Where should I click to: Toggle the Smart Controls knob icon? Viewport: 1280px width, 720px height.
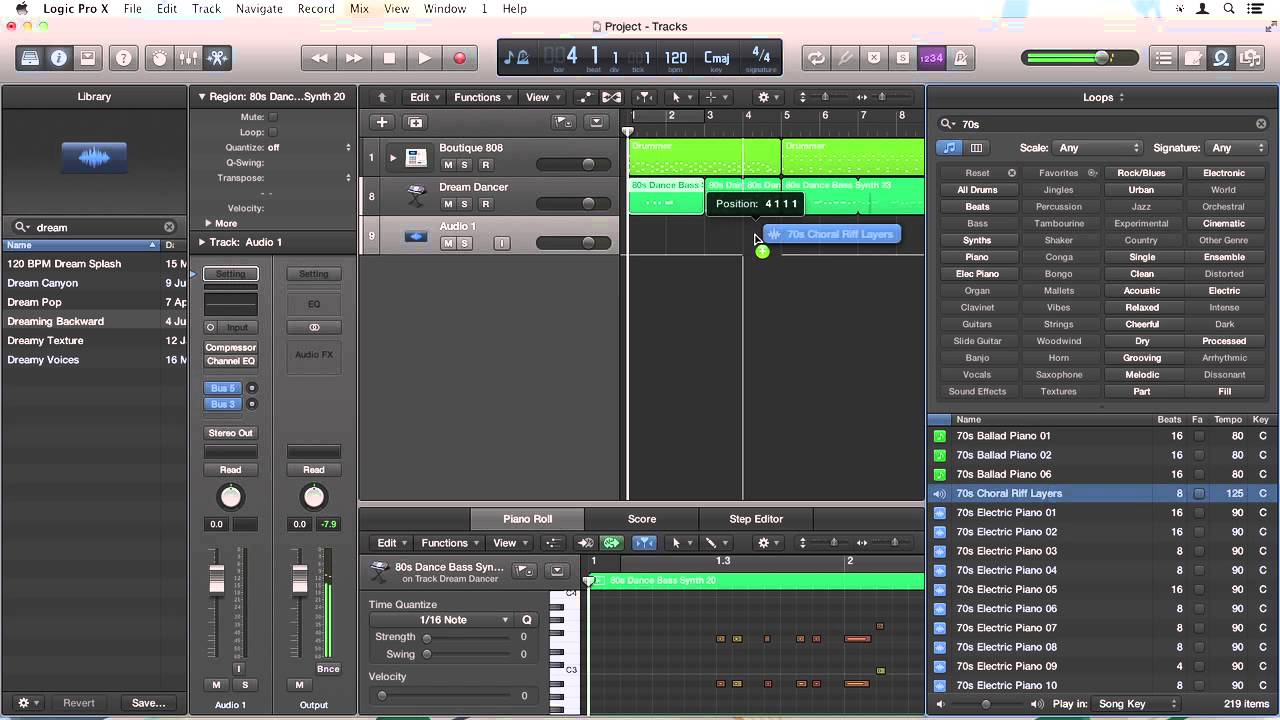click(x=160, y=58)
